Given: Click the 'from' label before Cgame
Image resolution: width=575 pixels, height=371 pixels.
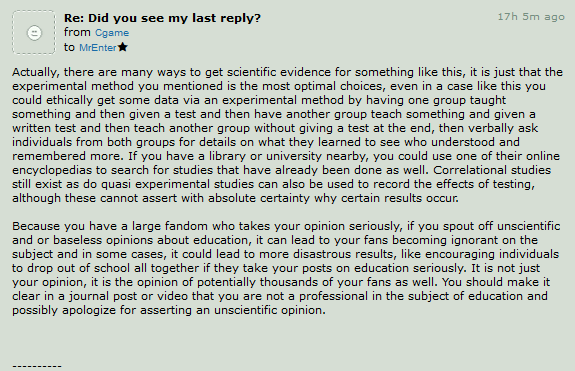Looking at the screenshot, I should (x=77, y=32).
